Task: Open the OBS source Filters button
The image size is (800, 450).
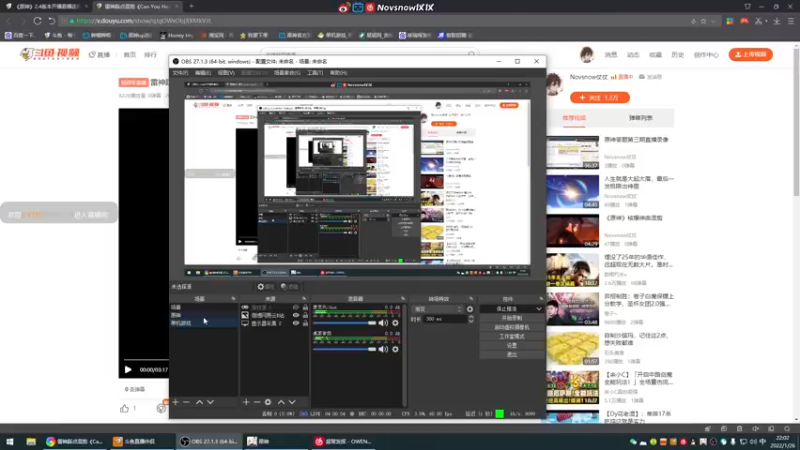Action: pyautogui.click(x=289, y=287)
